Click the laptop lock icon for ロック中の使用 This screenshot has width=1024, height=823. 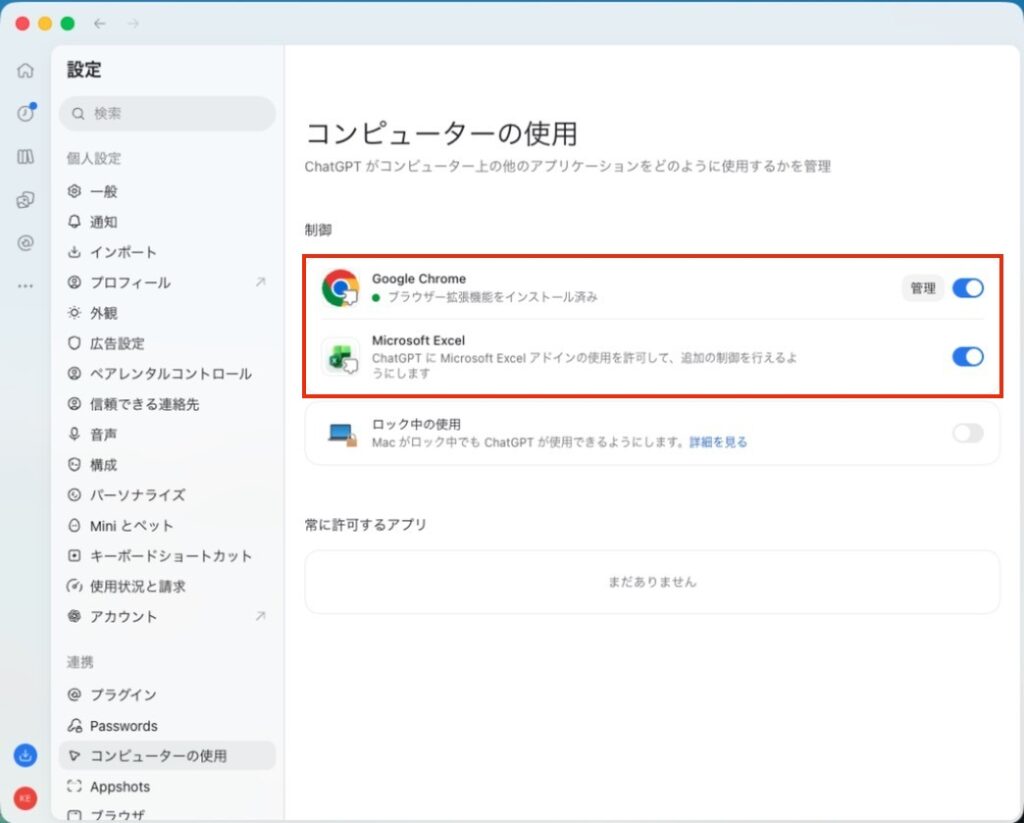(342, 434)
